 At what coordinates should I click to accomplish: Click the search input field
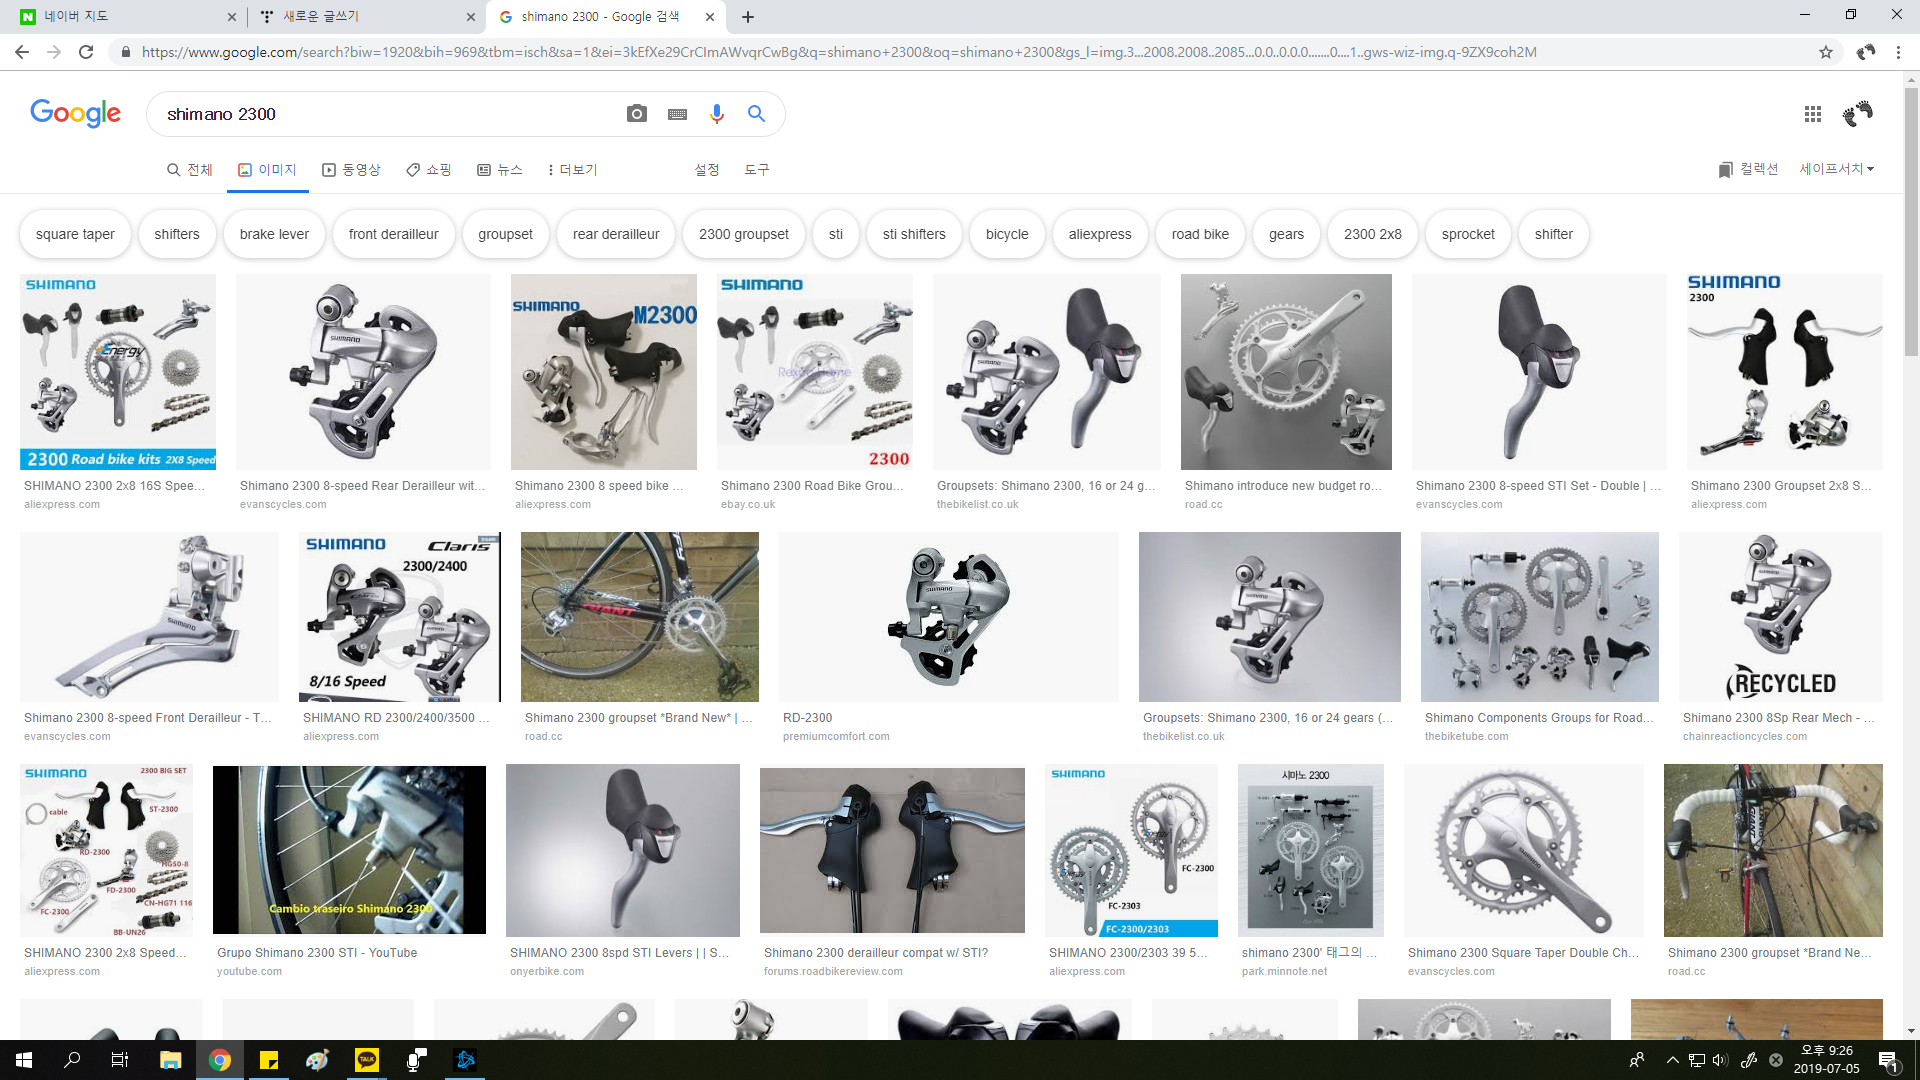[390, 114]
